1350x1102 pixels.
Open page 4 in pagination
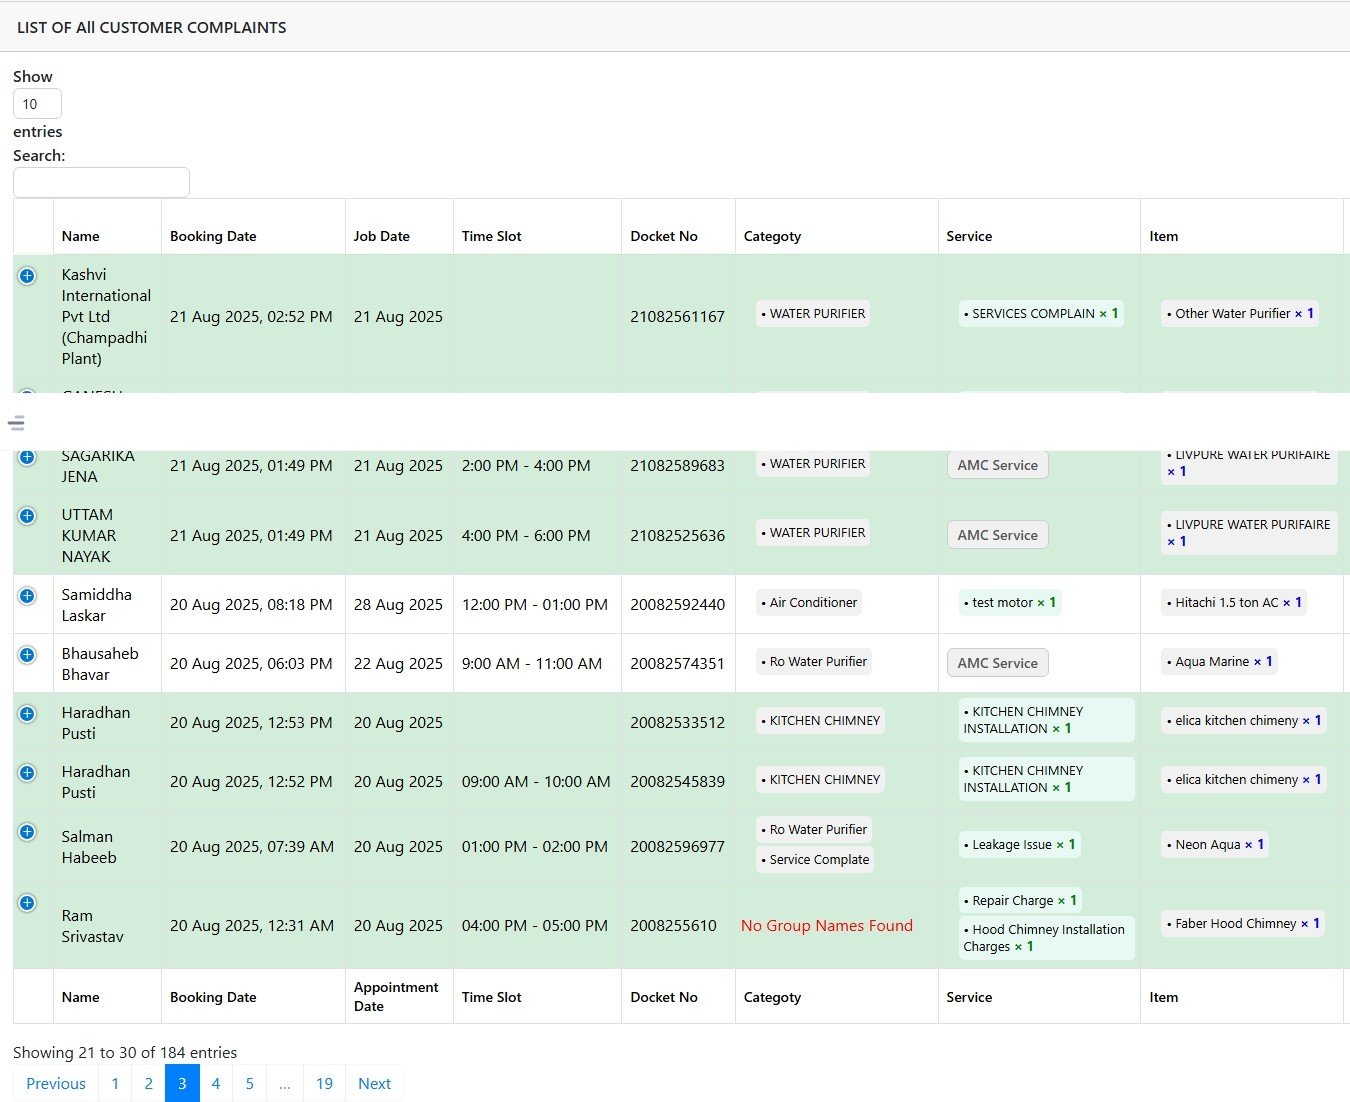pos(215,1084)
